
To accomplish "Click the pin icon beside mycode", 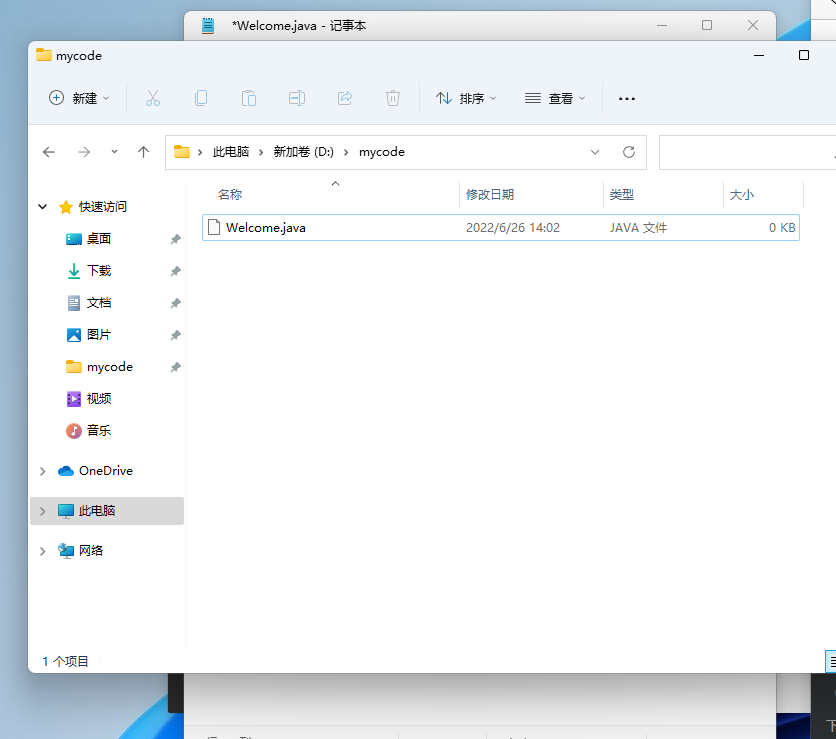I will pyautogui.click(x=175, y=367).
